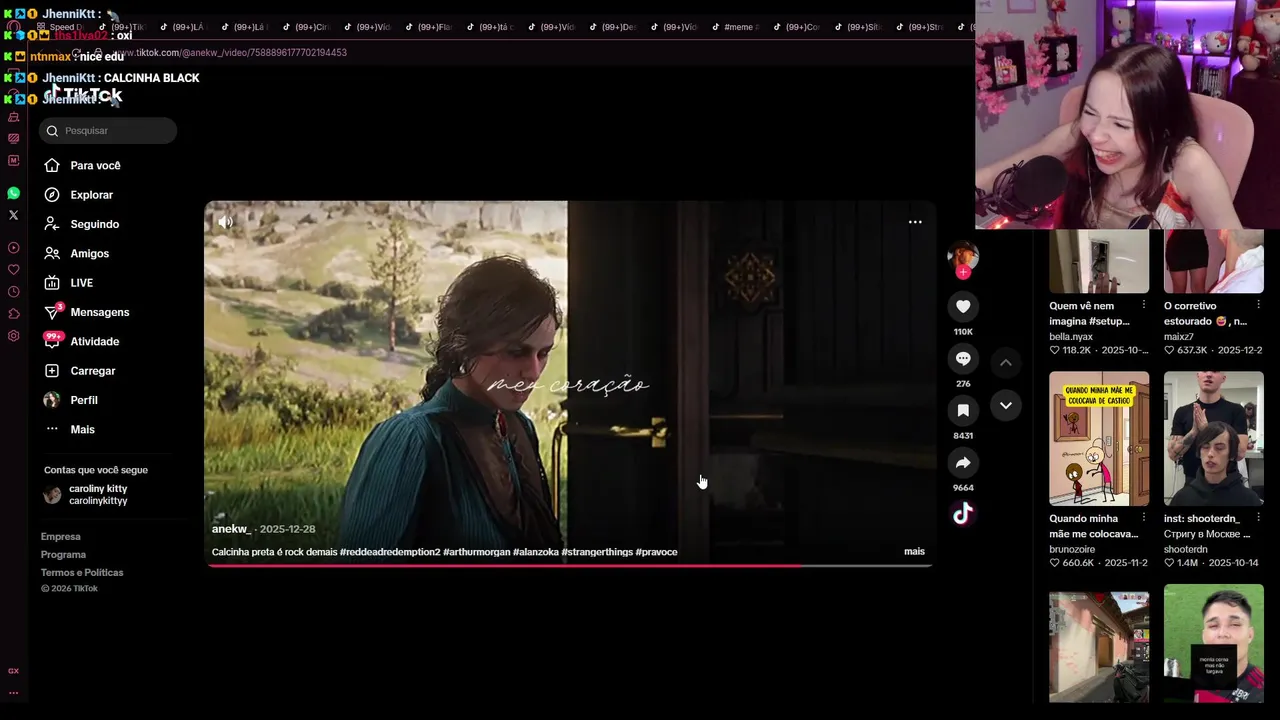Image resolution: width=1280 pixels, height=720 pixels.
Task: Share the video via the arrow icon
Action: coord(963,463)
